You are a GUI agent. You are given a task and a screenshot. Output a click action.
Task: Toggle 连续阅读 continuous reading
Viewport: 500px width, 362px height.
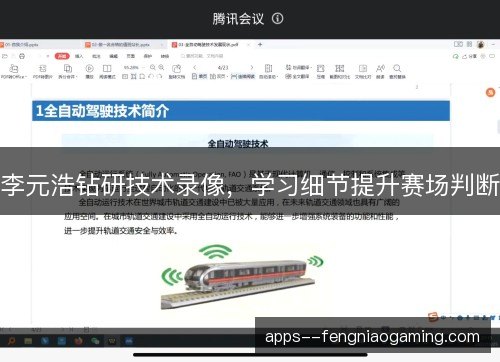(x=243, y=76)
